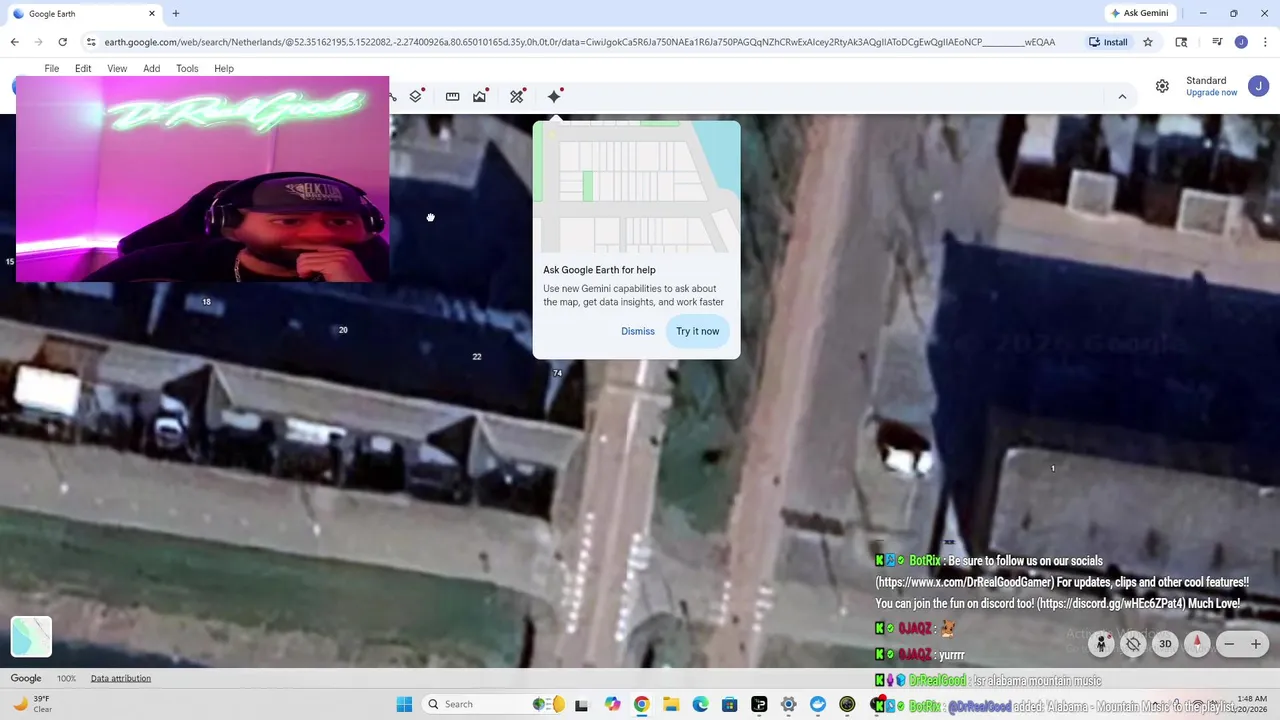Open the Google account avatar J
This screenshot has width=1280, height=720.
[1258, 86]
